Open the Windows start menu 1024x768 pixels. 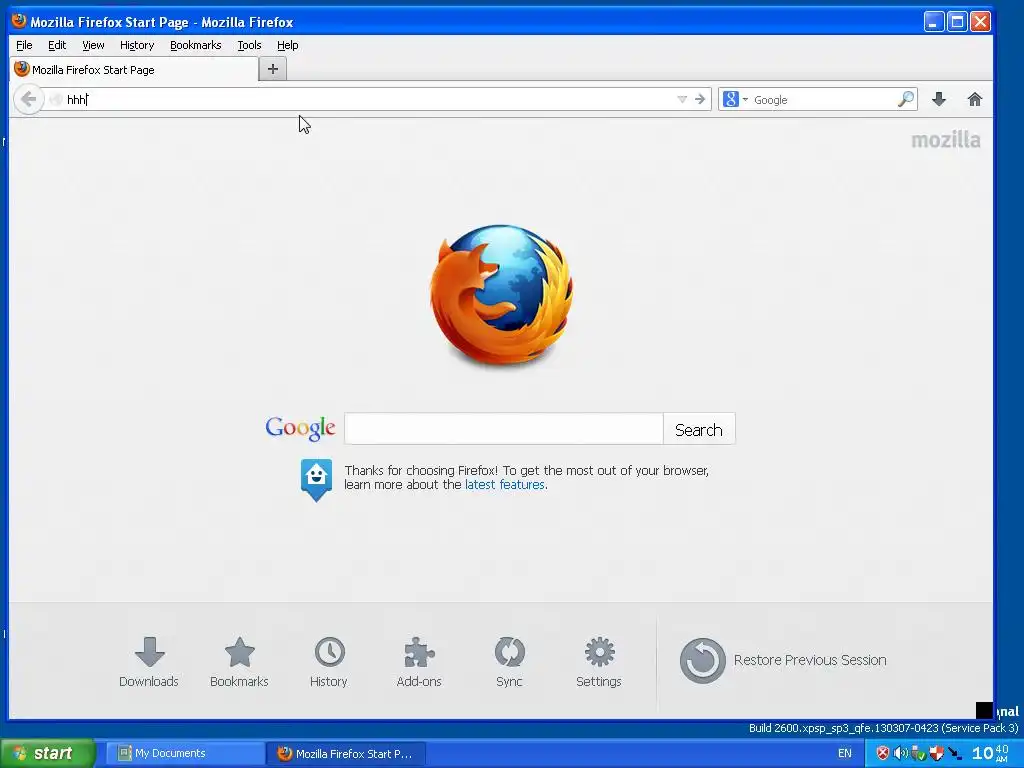pos(47,753)
